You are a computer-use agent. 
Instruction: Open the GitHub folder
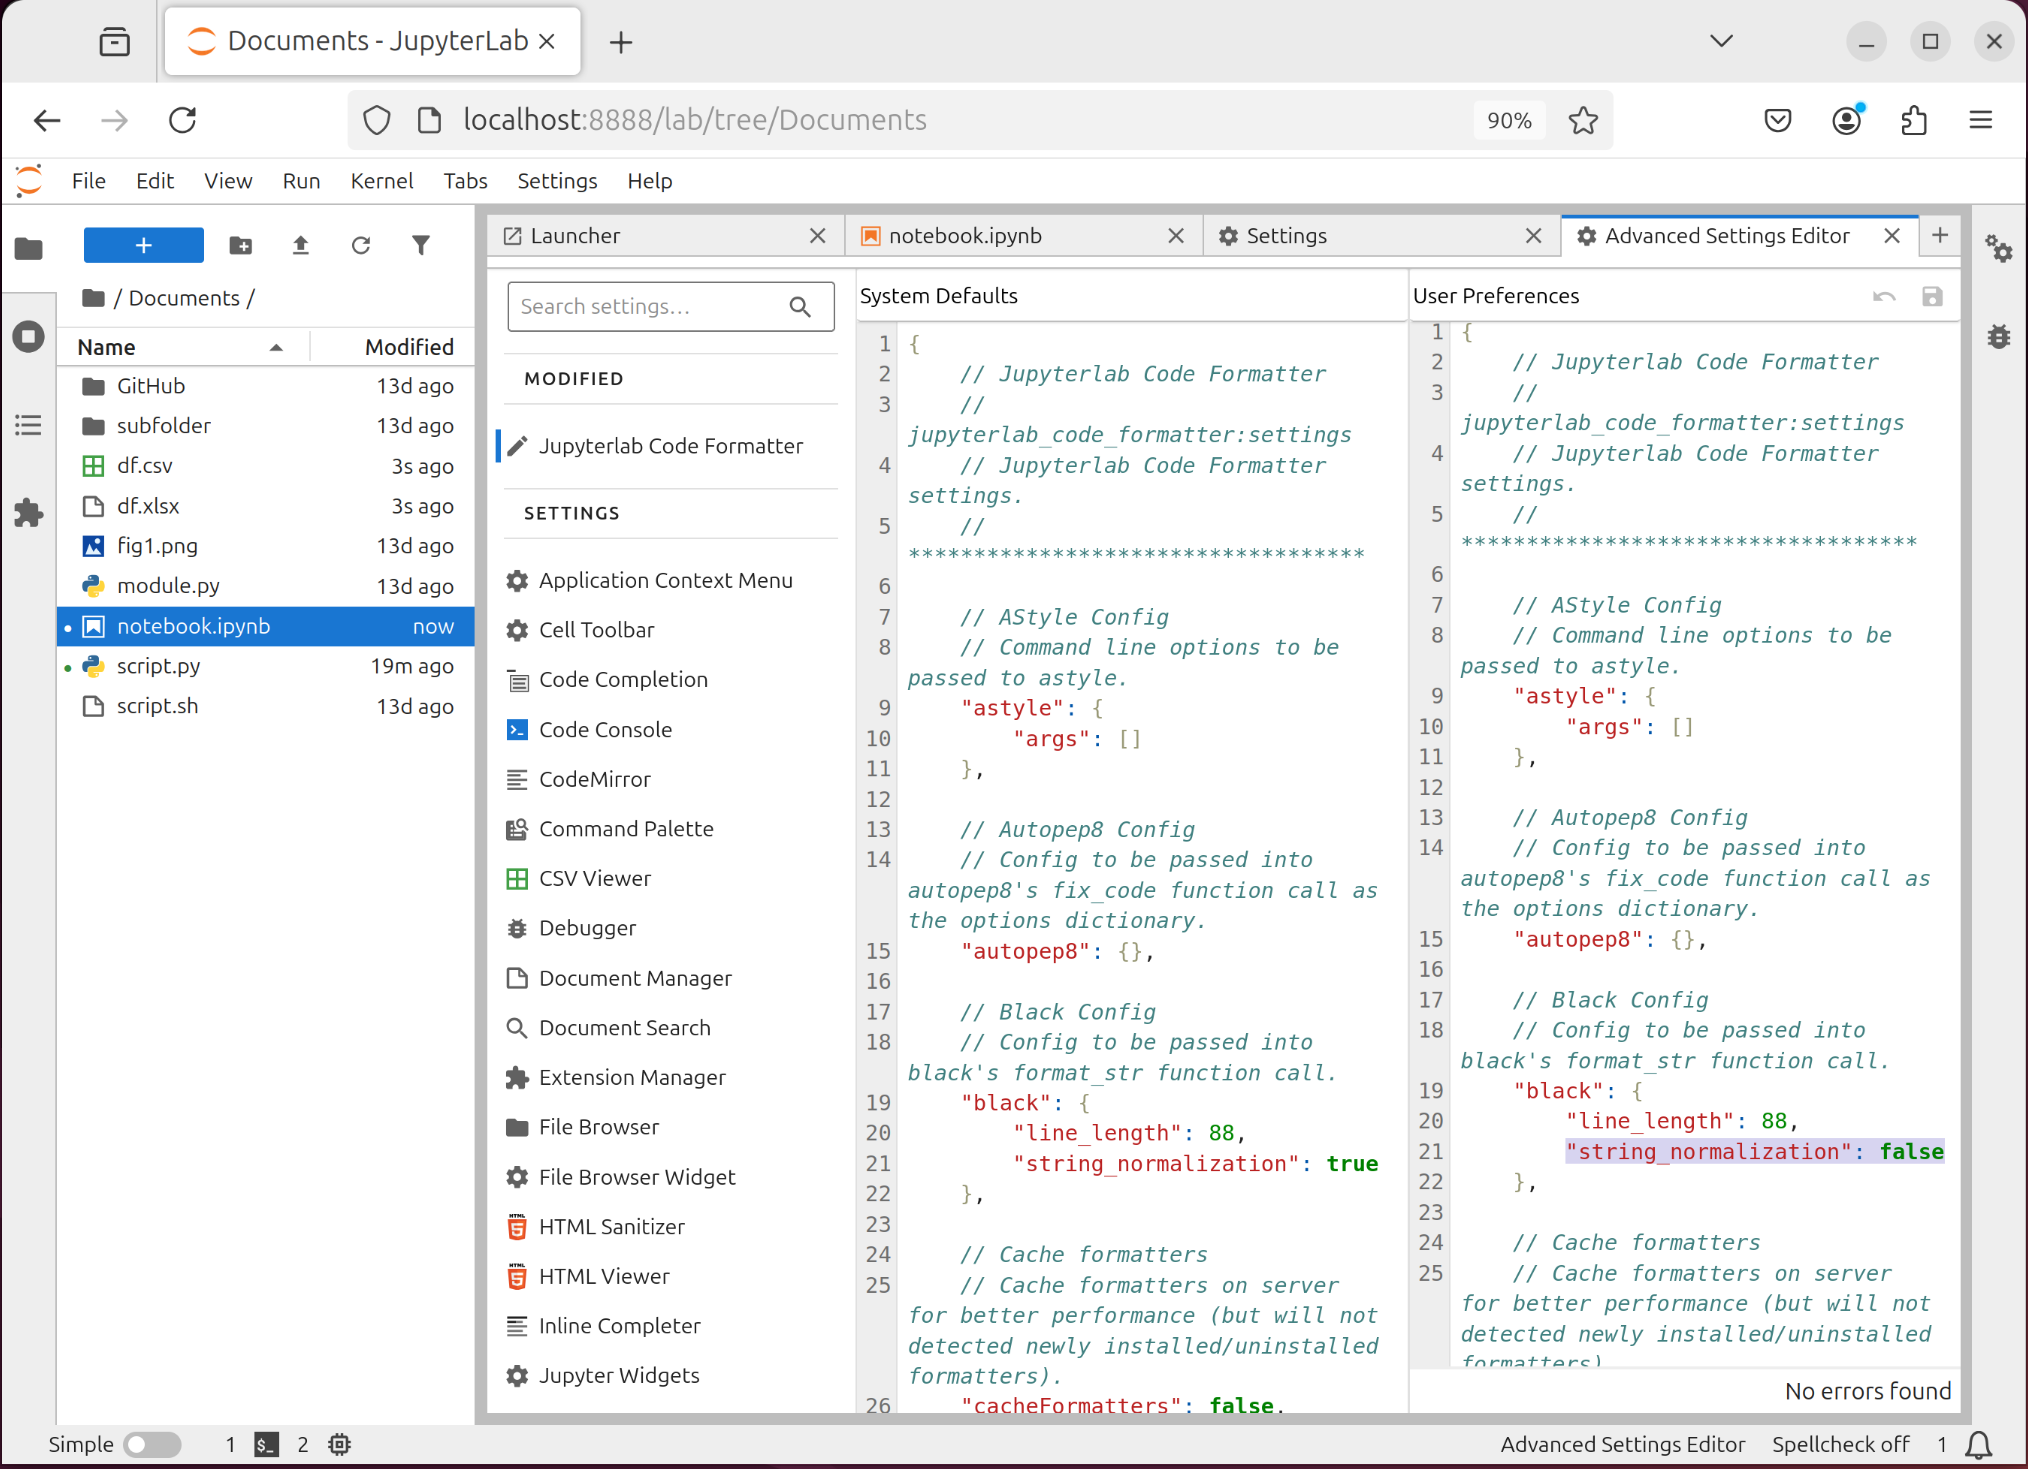[x=266, y=386]
